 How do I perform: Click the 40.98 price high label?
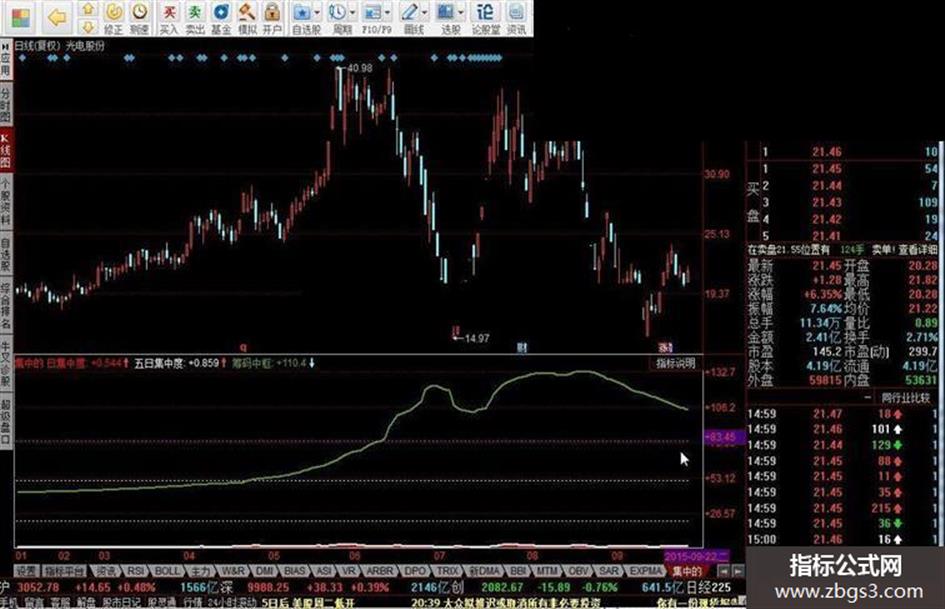(x=360, y=69)
